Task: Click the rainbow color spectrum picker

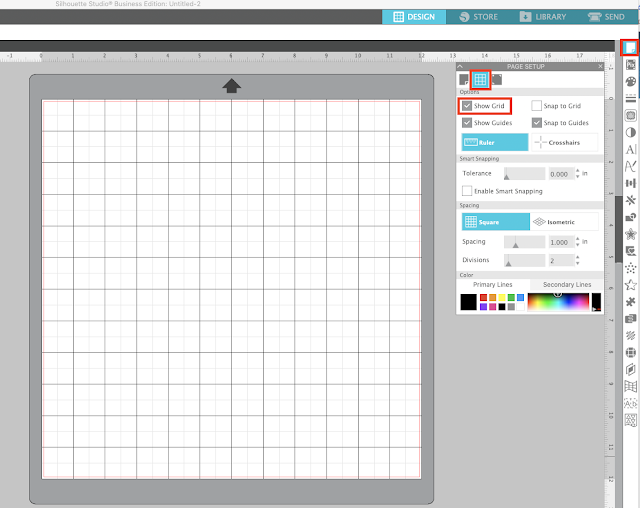Action: (558, 302)
